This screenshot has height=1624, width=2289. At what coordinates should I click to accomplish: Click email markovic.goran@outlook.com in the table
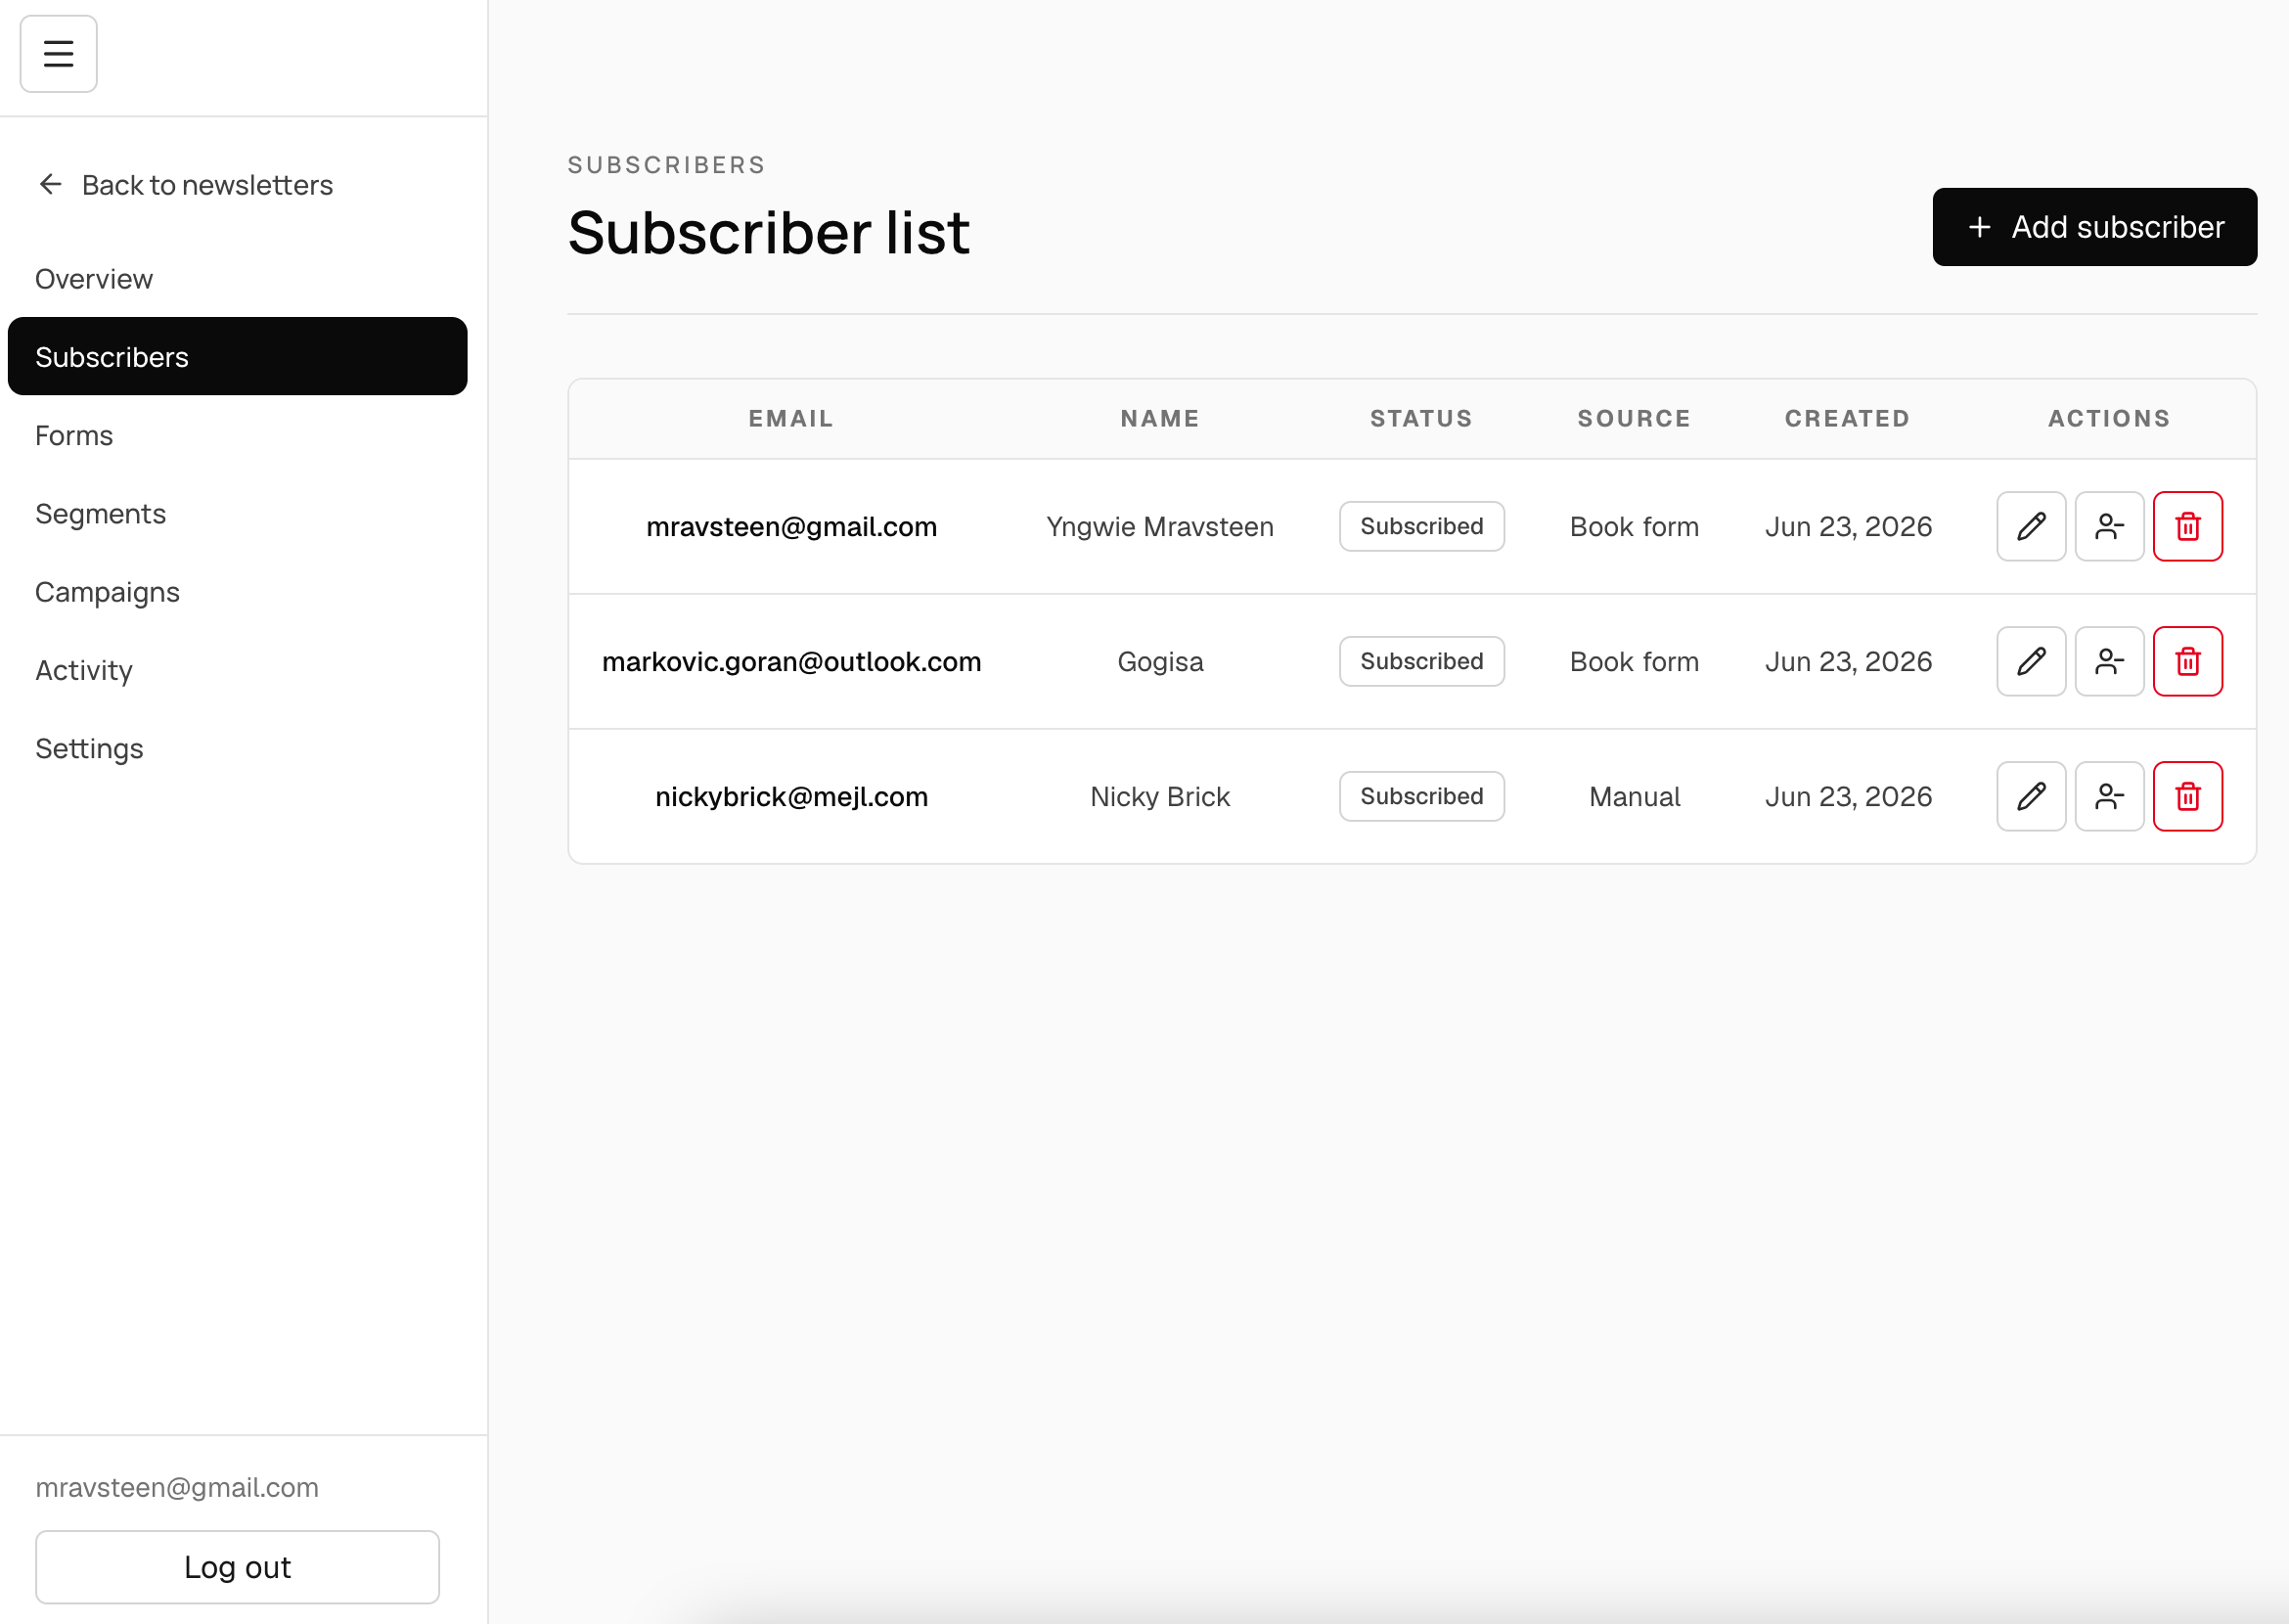click(791, 662)
